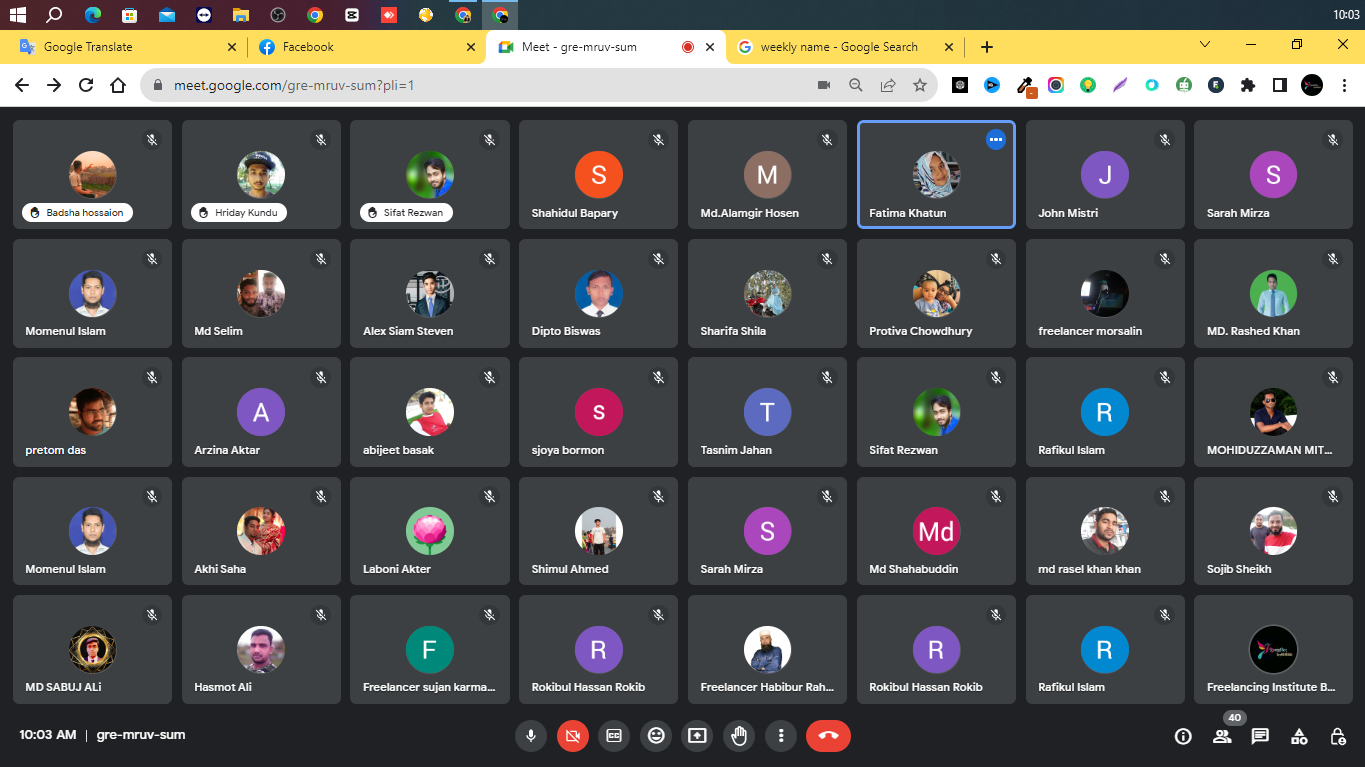Switch to the Google Translate tab
Screen dimensions: 1365x767
click(120, 47)
